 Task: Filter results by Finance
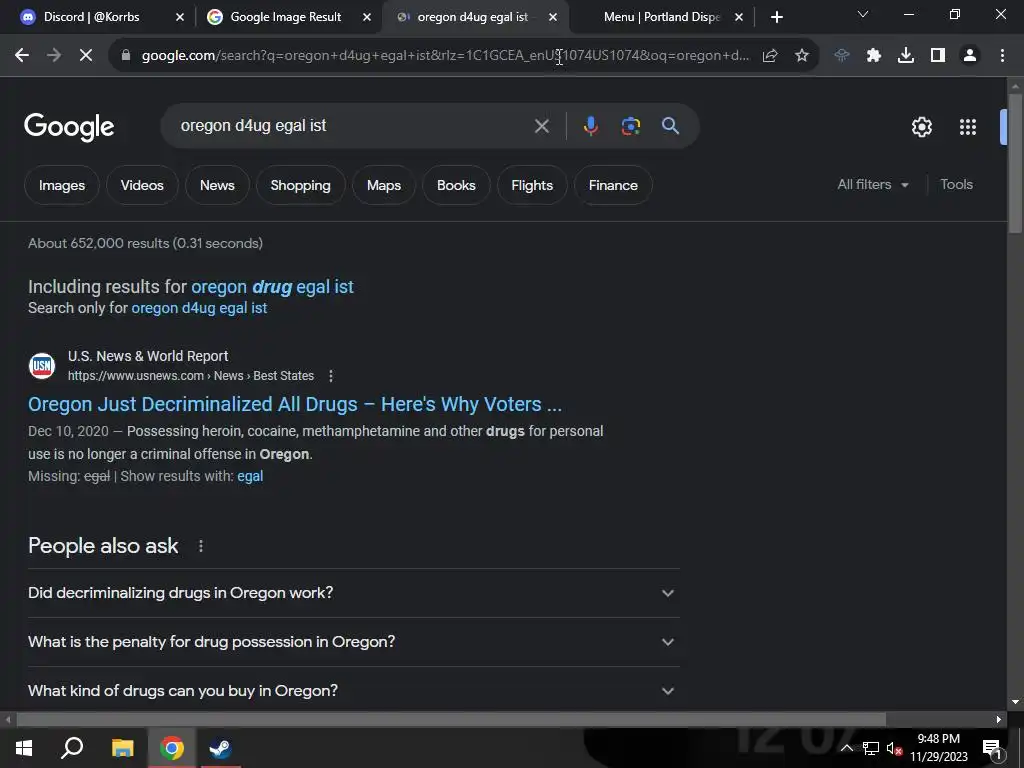[613, 185]
